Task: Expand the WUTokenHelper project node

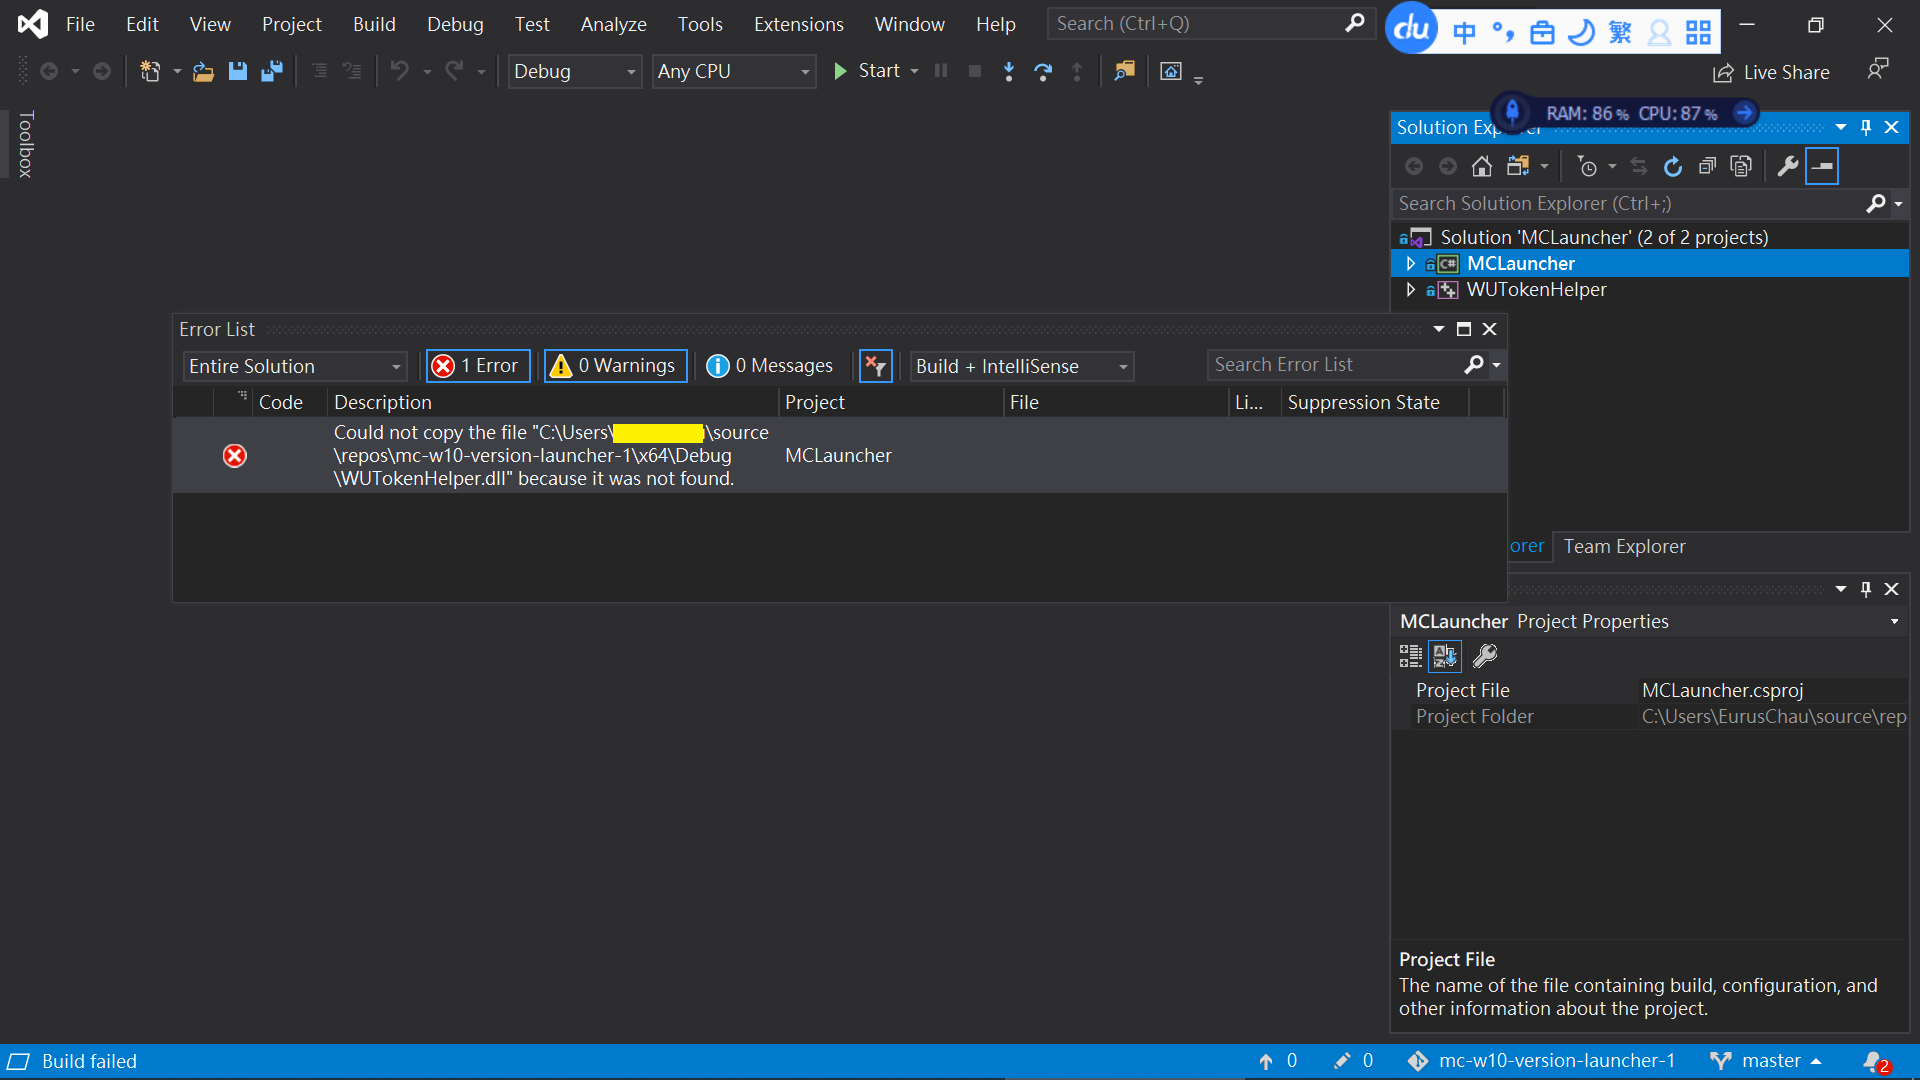Action: coord(1410,290)
